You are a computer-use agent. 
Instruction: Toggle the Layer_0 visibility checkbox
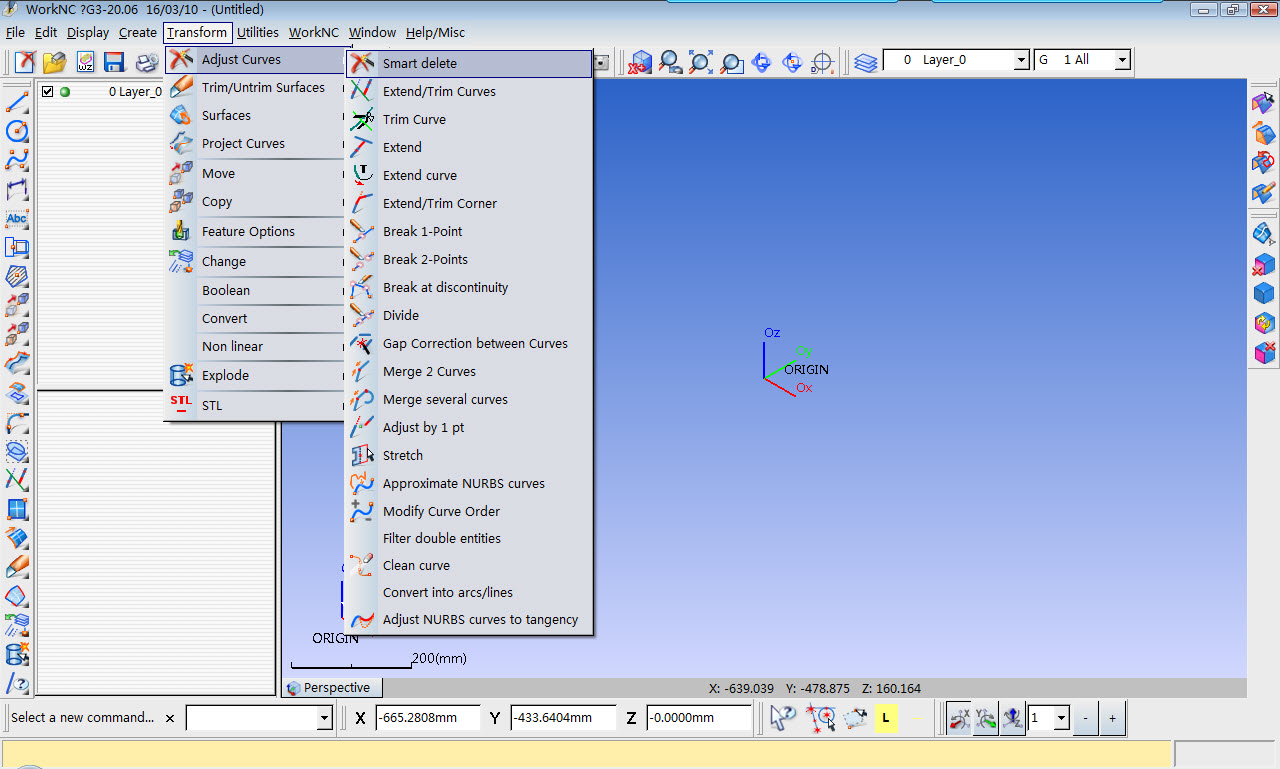(x=47, y=91)
